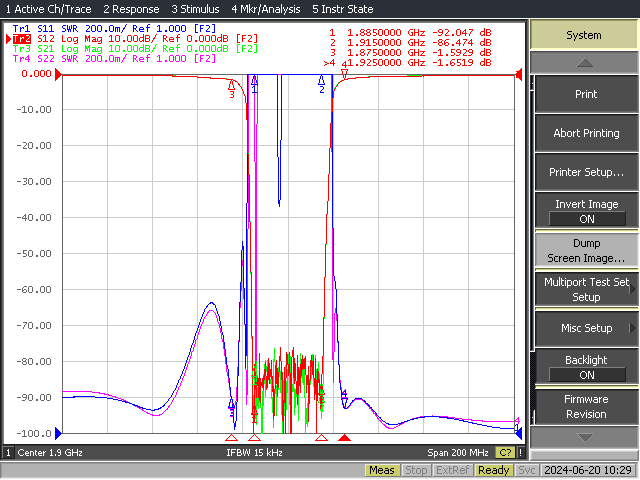Select trace Tr1 S11 SWR label
Viewport: 640px width, 480px height.
114,29
